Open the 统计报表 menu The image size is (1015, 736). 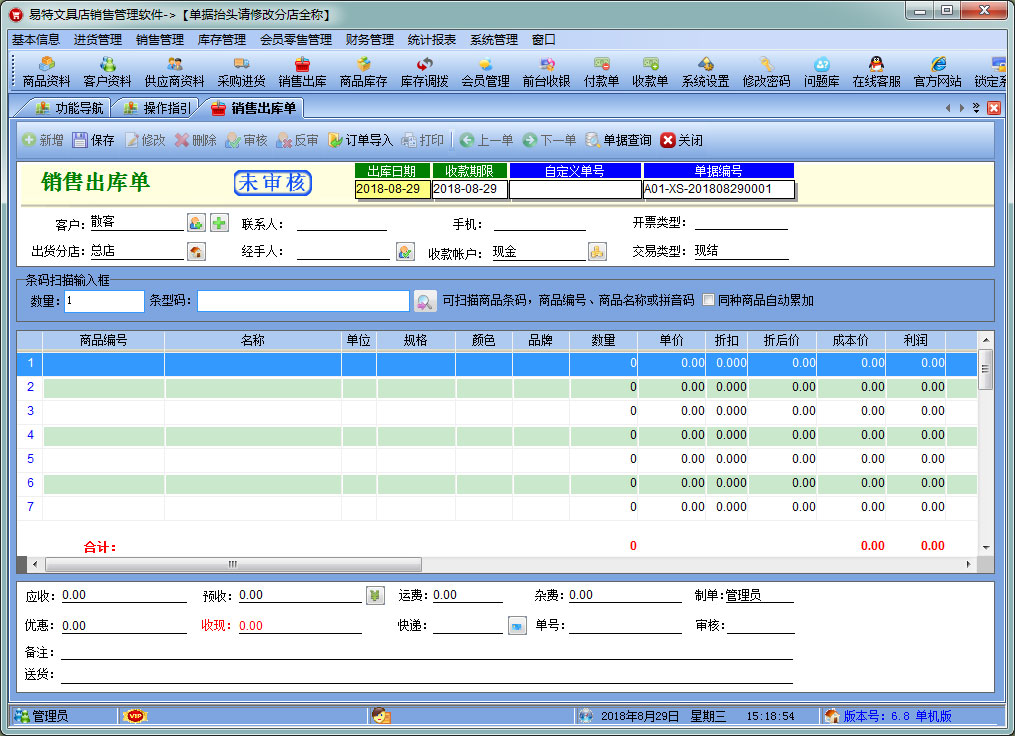(x=430, y=39)
